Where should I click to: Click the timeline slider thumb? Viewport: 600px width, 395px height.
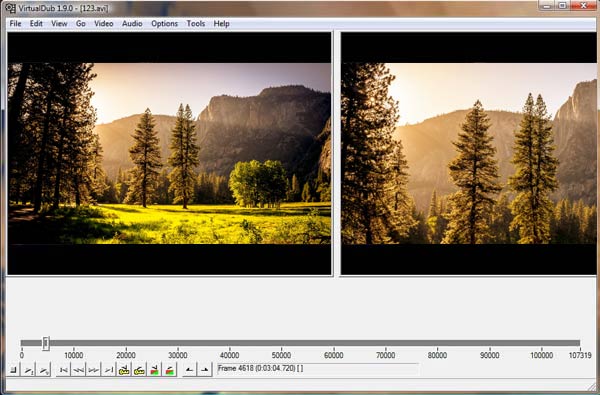[x=46, y=343]
